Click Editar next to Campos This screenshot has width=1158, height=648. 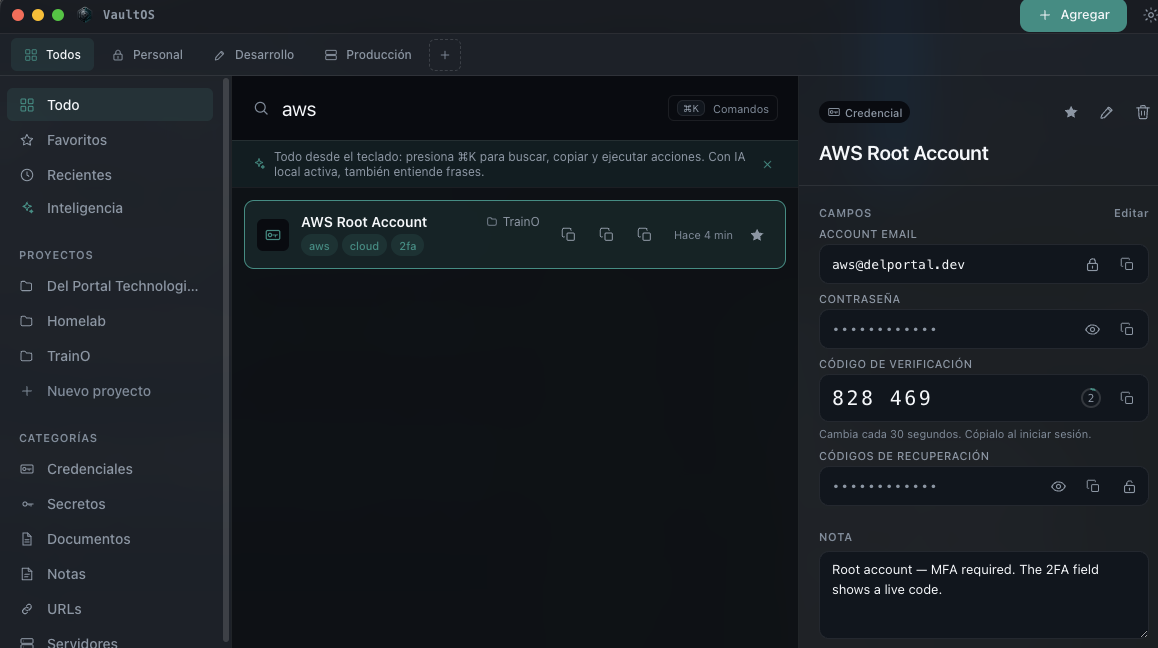[1131, 213]
